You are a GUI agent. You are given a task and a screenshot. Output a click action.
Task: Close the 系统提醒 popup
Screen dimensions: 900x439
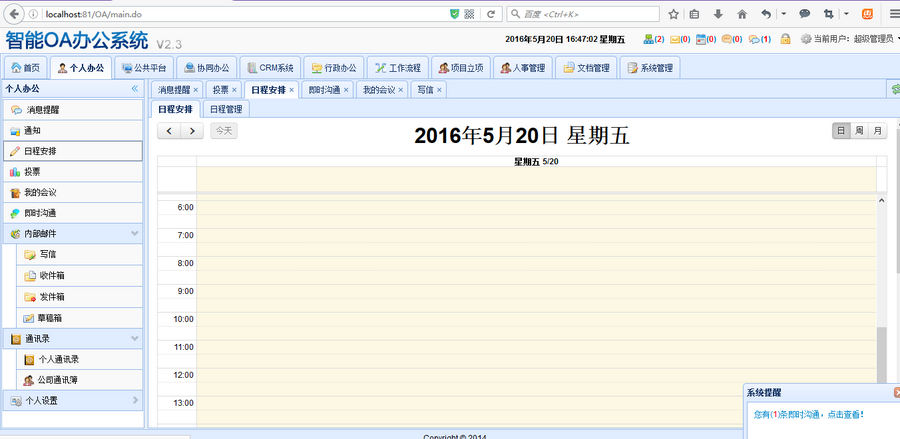pyautogui.click(x=897, y=393)
